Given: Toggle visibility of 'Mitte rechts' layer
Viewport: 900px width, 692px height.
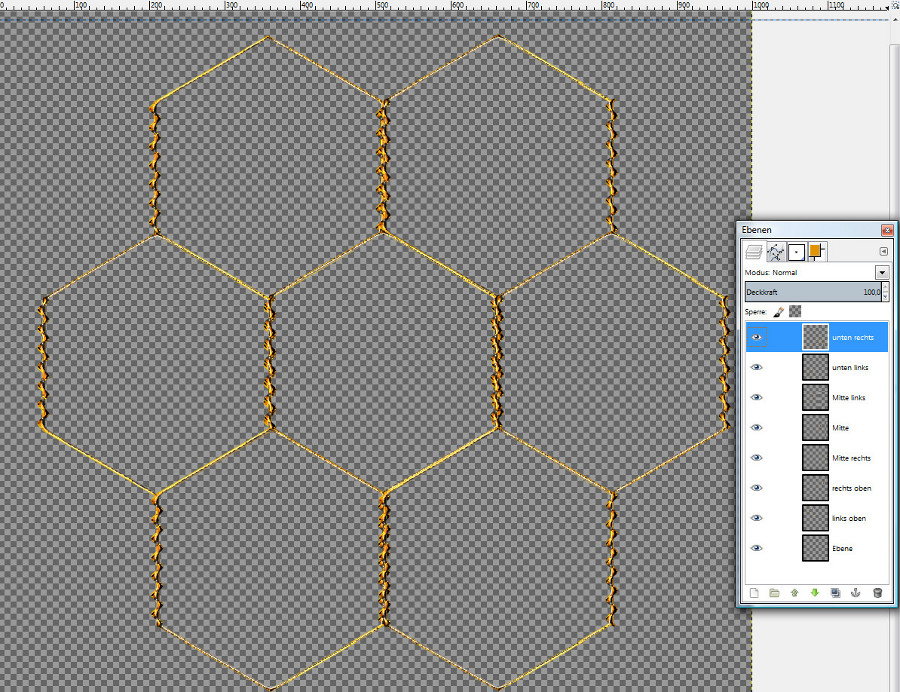Looking at the screenshot, I should pyautogui.click(x=756, y=457).
